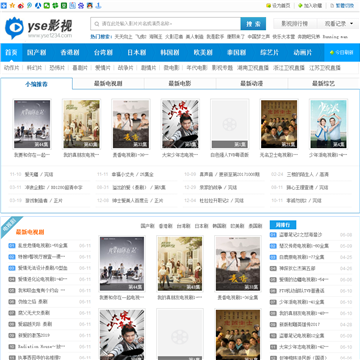Open the 观看记录 dropdown
360x360 pixels.
[338, 24]
